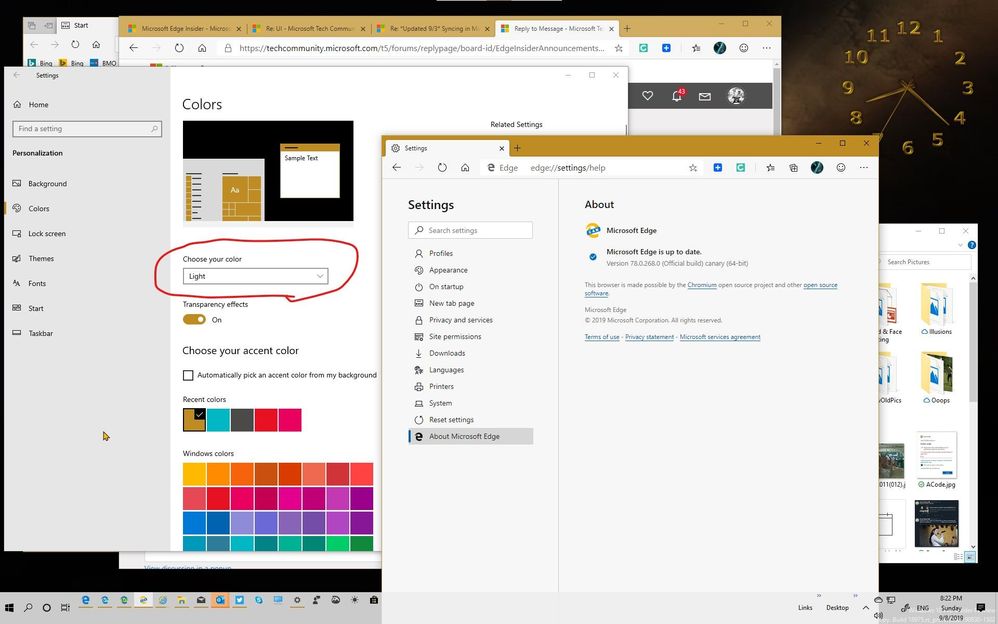Refresh the edge://settings/help page
998x624 pixels.
point(442,167)
